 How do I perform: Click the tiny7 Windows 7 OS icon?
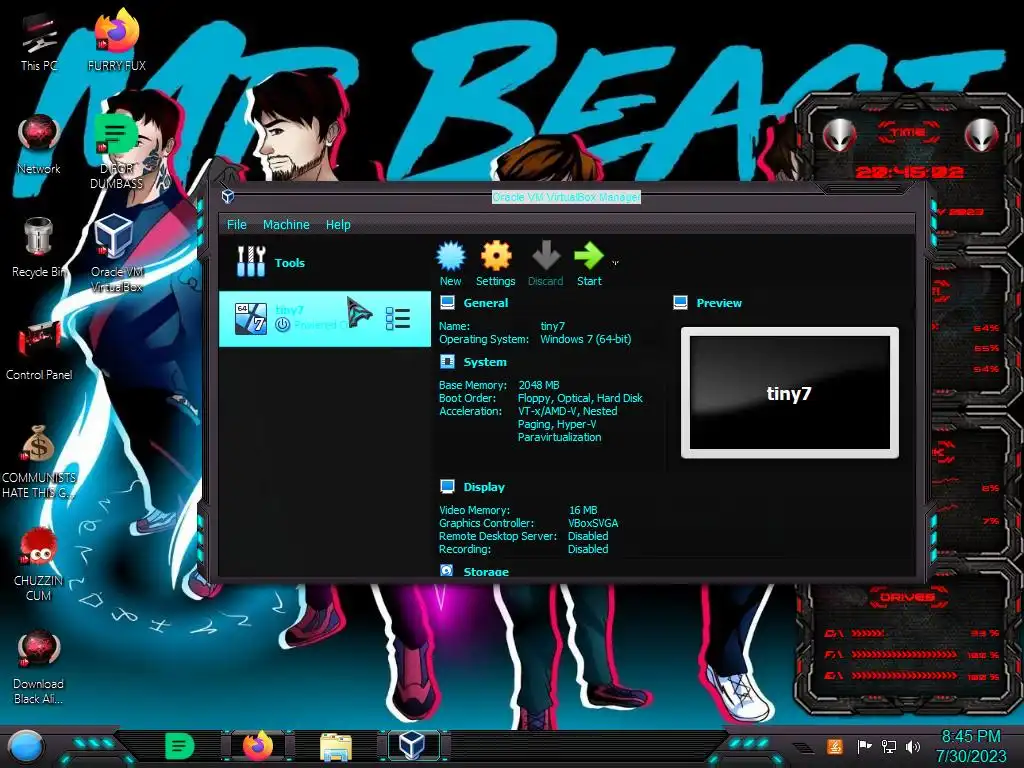coord(251,319)
